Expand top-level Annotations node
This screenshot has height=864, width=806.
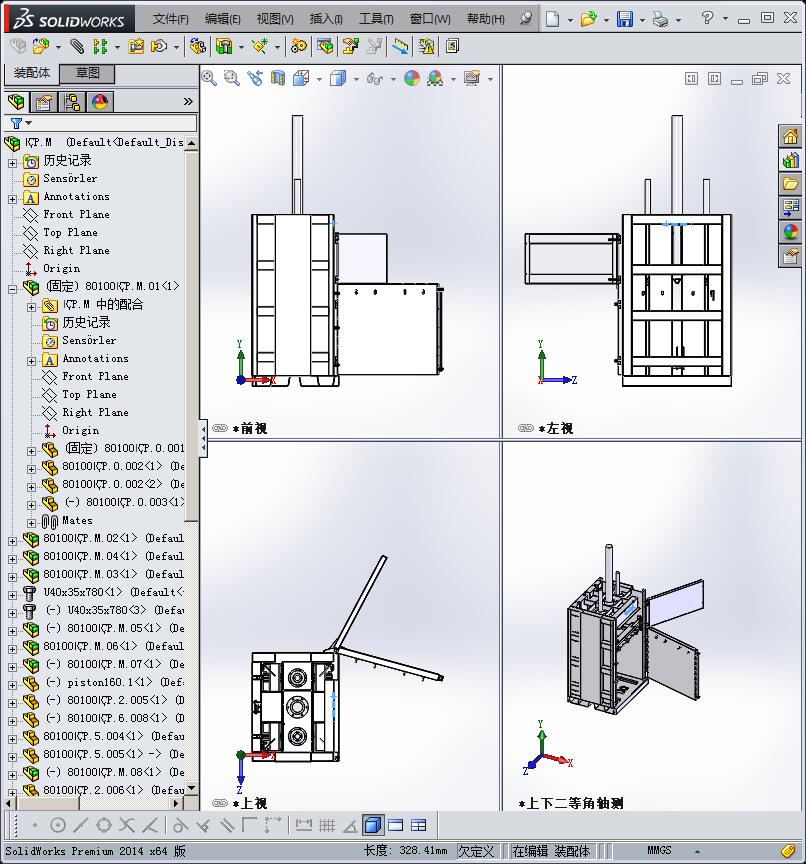pos(12,199)
